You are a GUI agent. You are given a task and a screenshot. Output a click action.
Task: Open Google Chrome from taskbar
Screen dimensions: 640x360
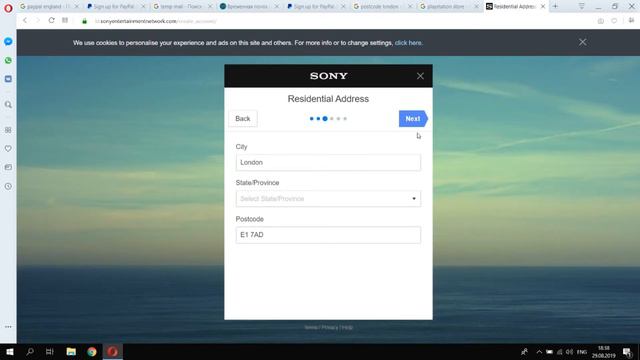[92, 351]
